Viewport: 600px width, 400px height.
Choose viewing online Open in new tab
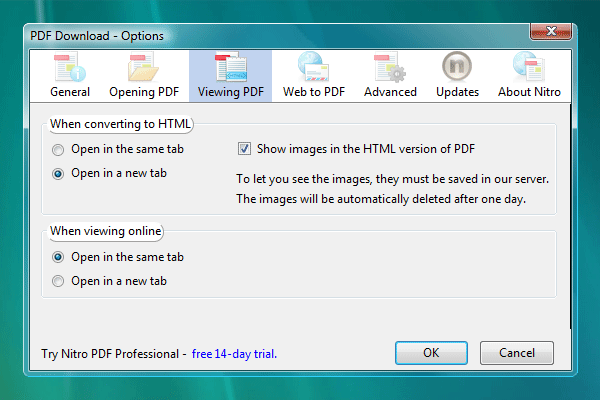[58, 281]
